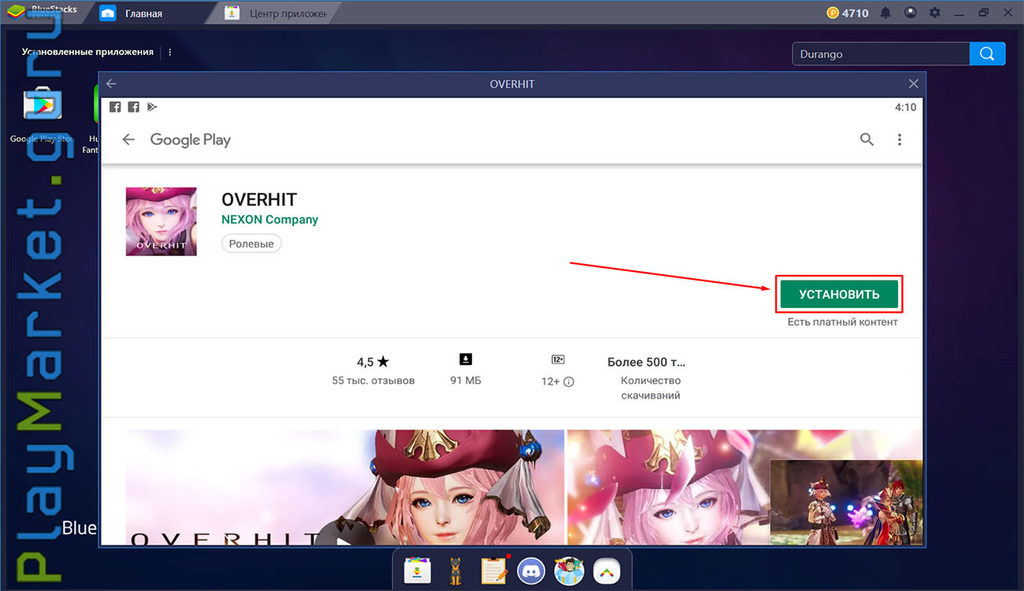
Task: Click the 91 МБ download size icon
Action: pyautogui.click(x=466, y=359)
